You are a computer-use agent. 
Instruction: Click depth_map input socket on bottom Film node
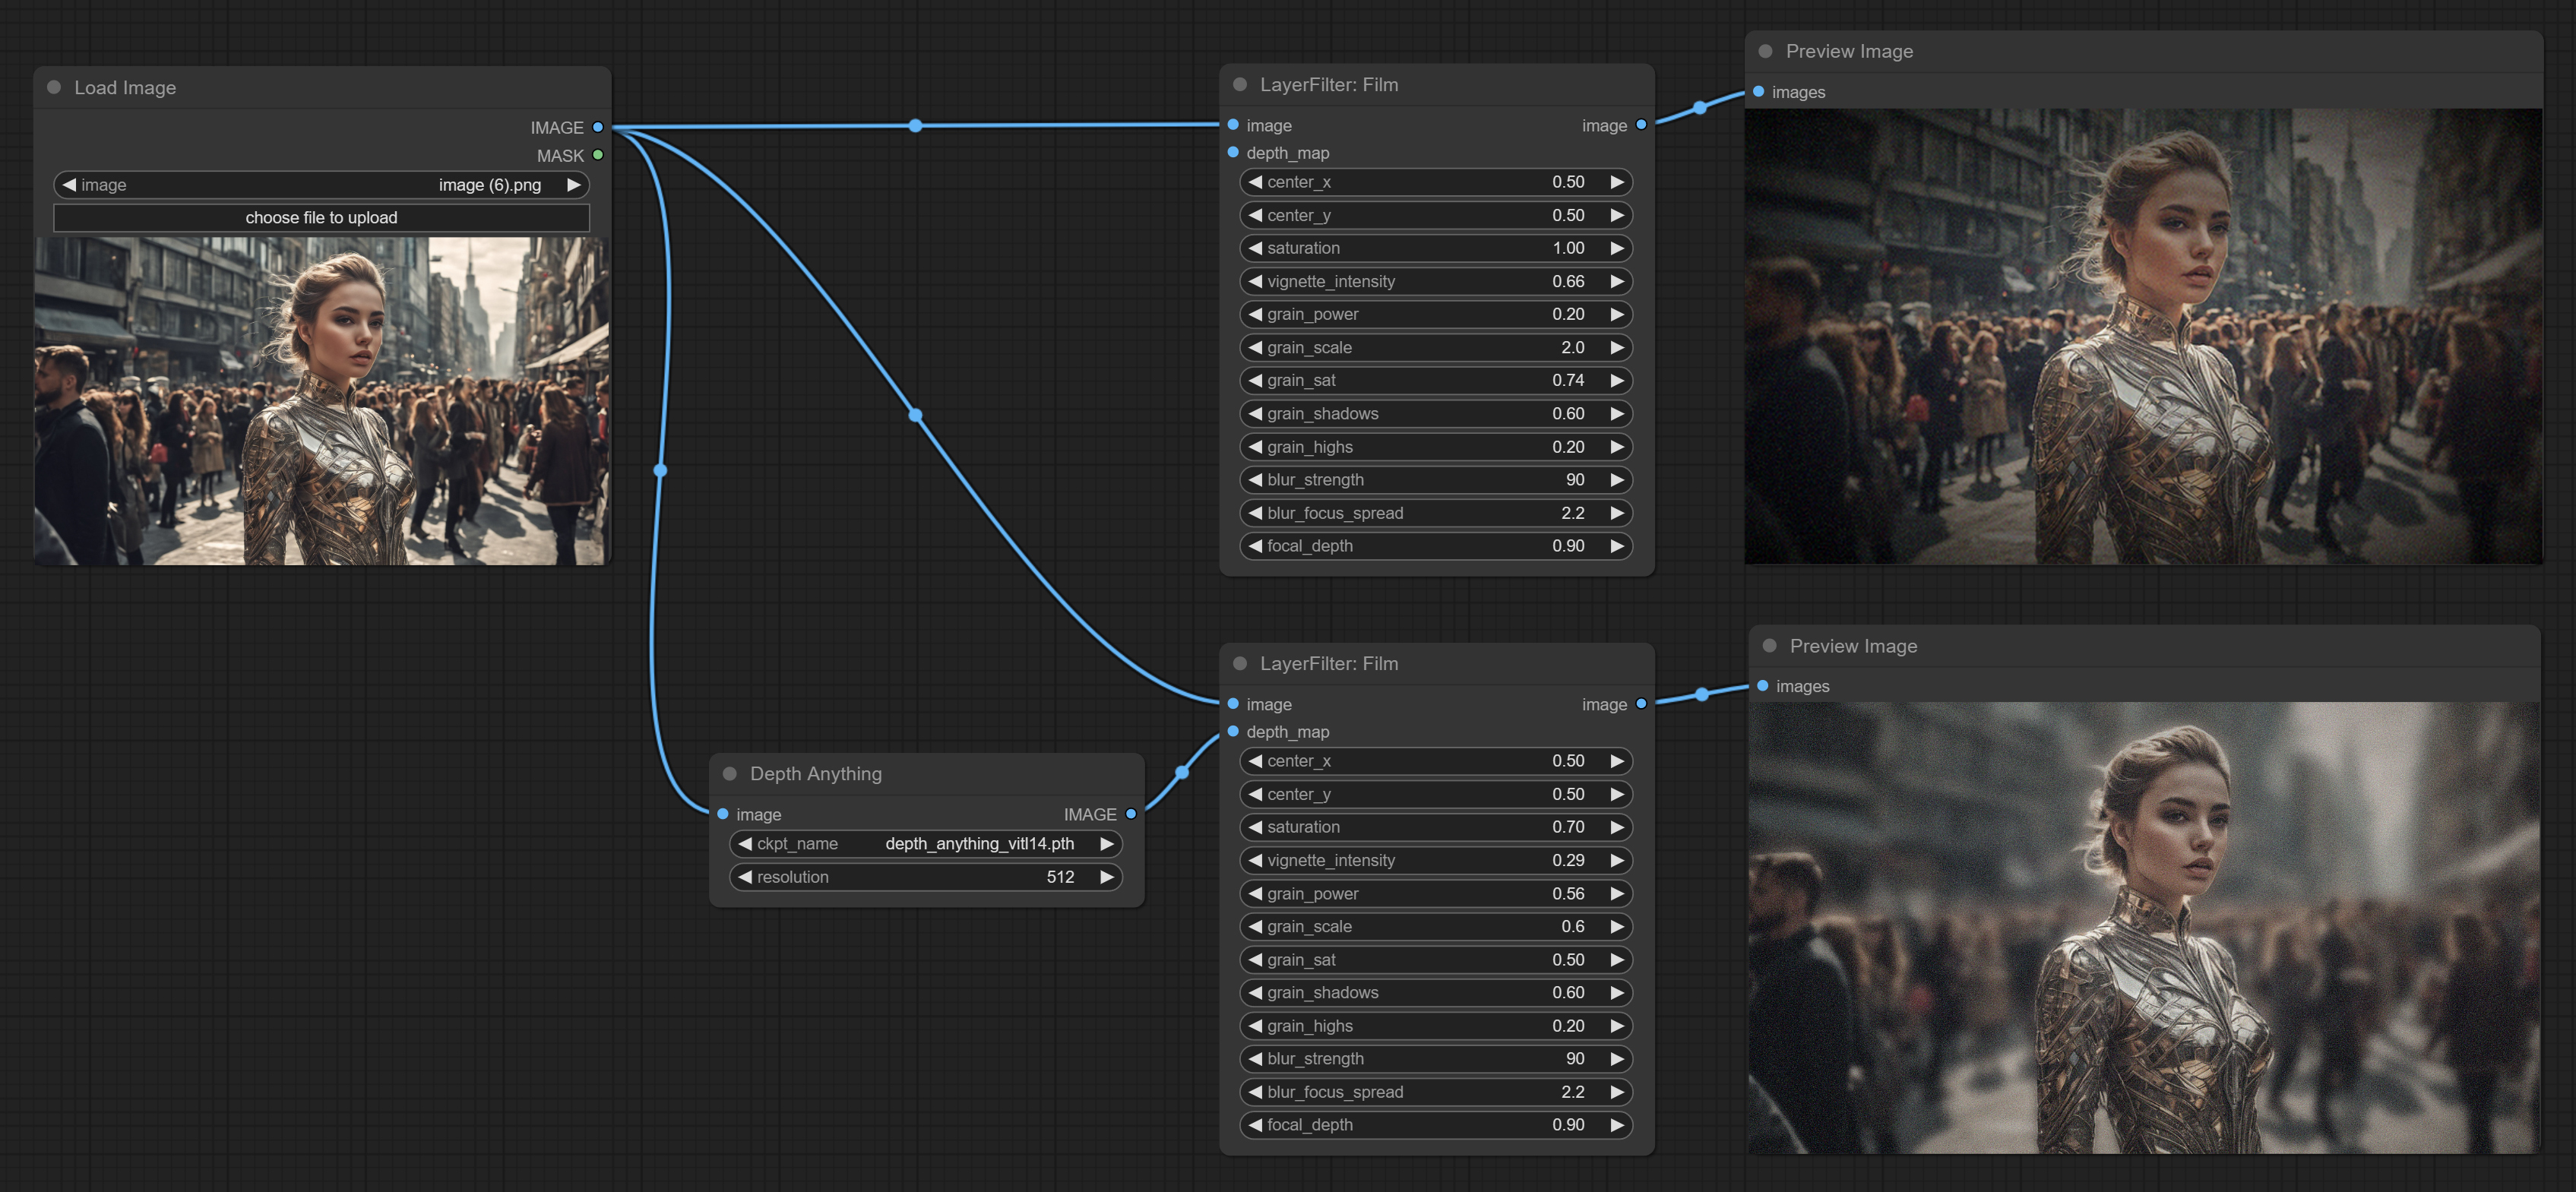(x=1233, y=731)
